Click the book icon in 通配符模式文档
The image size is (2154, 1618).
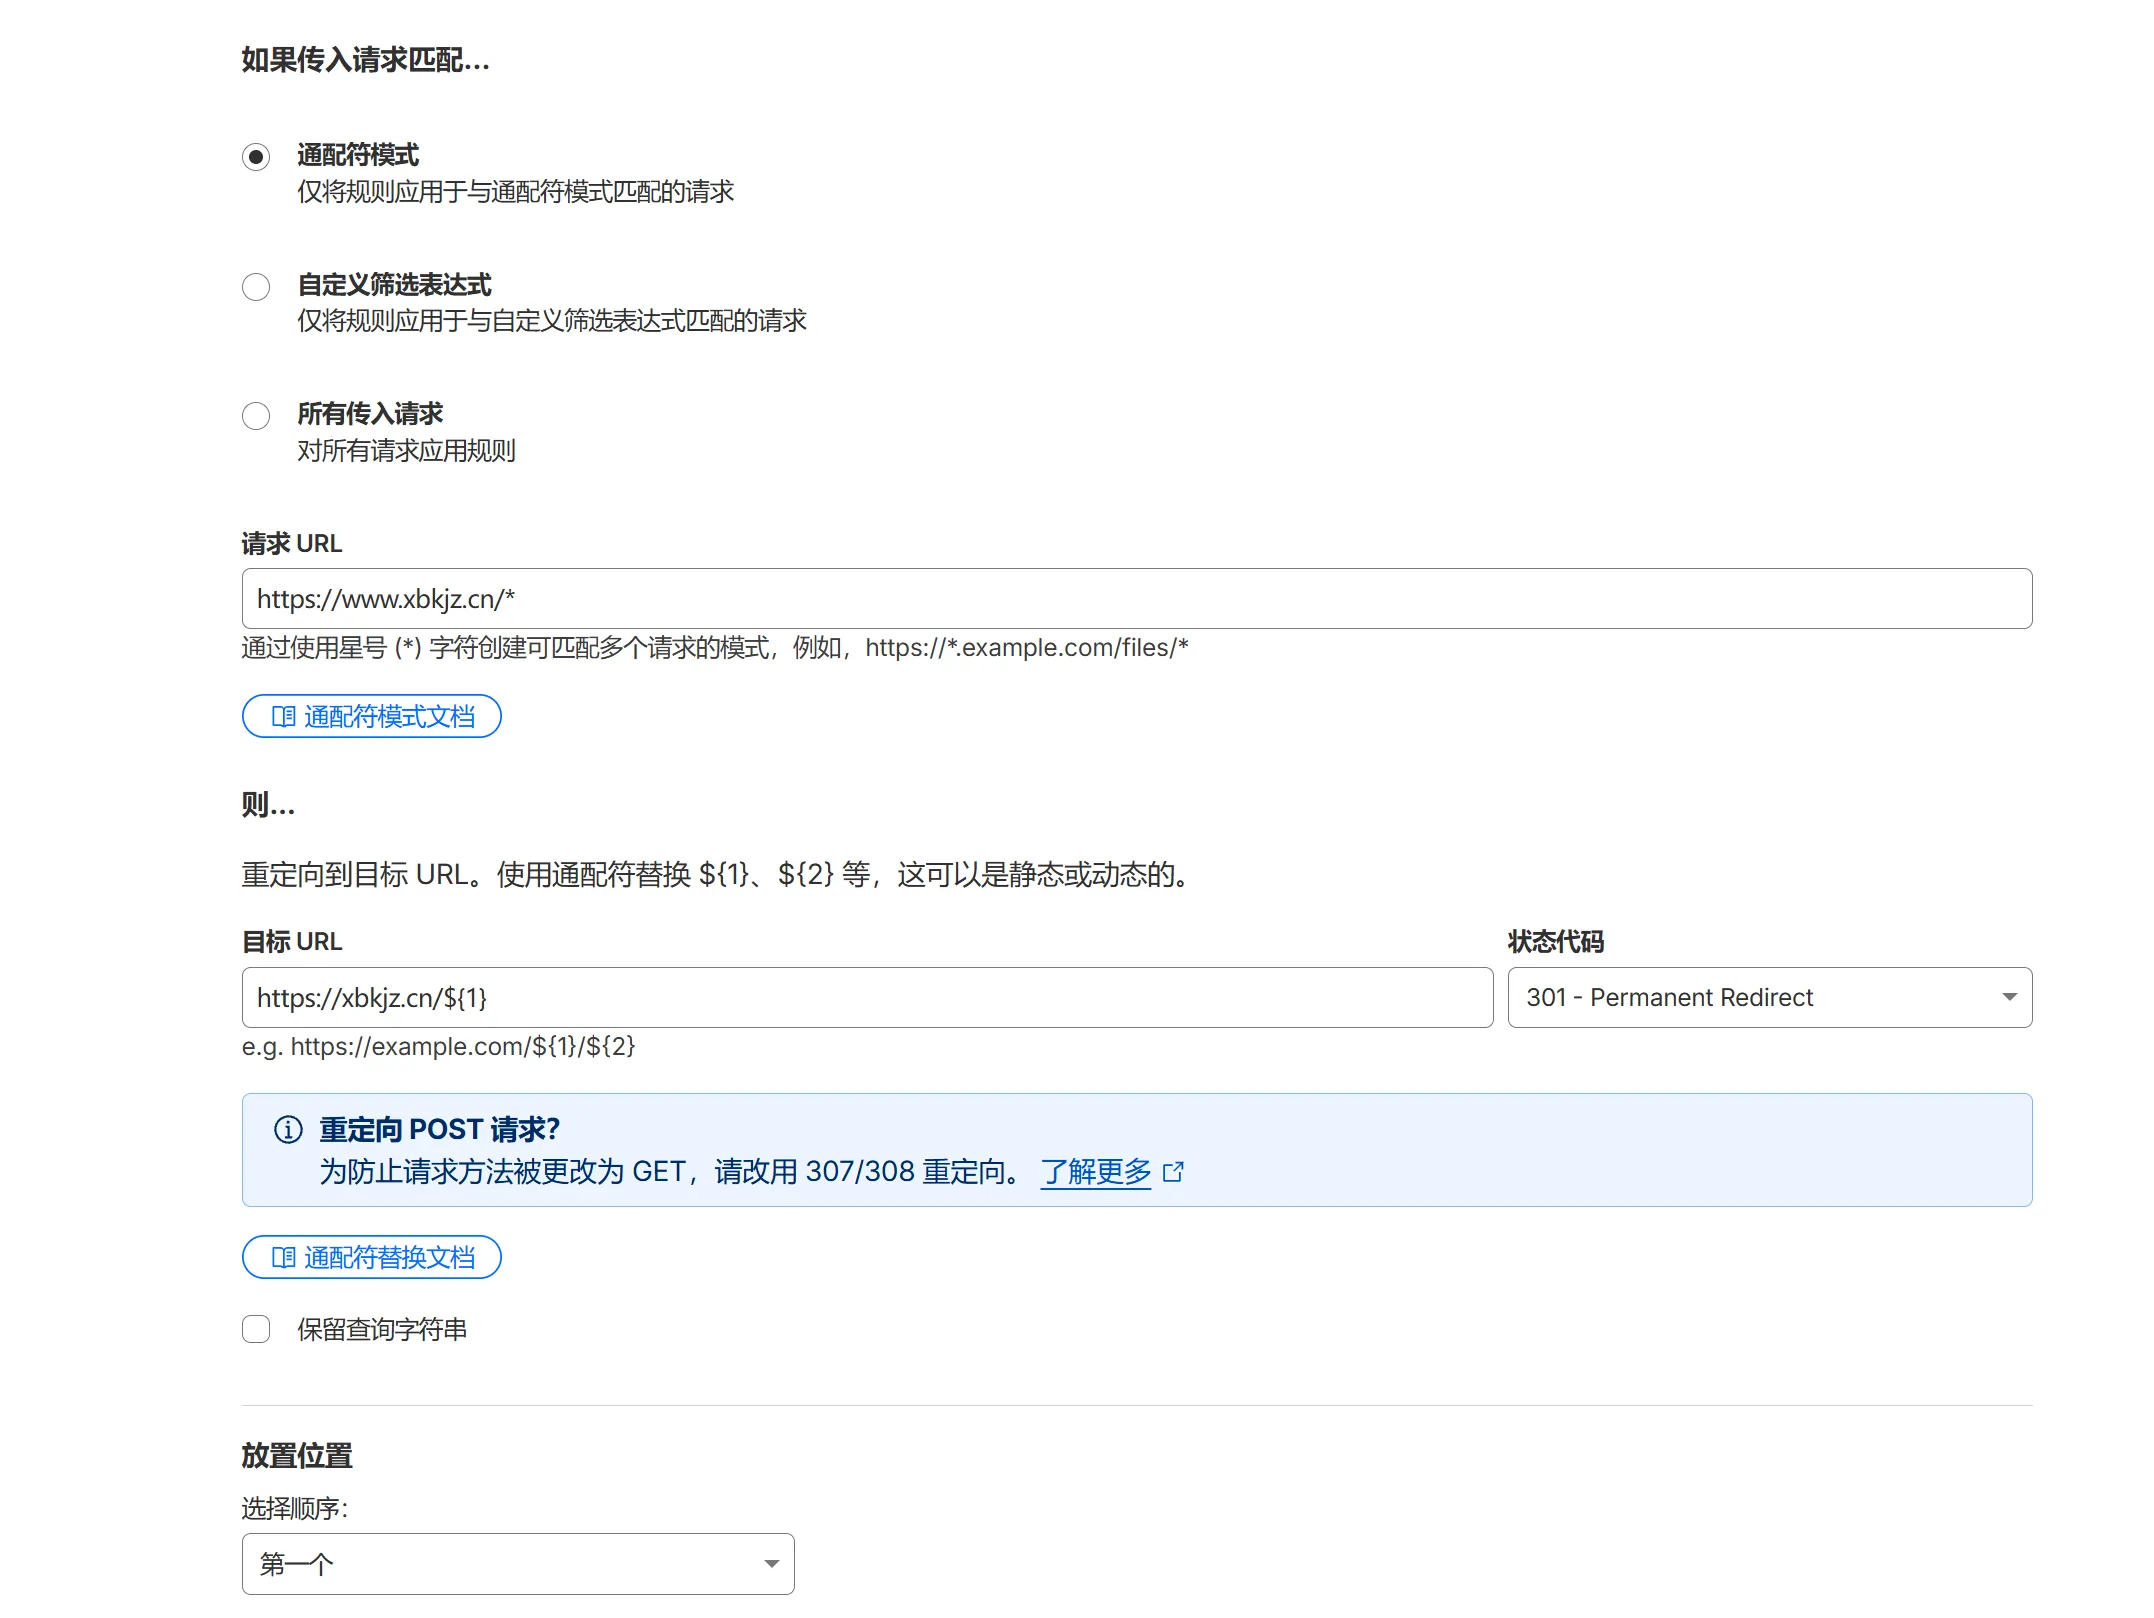[284, 716]
